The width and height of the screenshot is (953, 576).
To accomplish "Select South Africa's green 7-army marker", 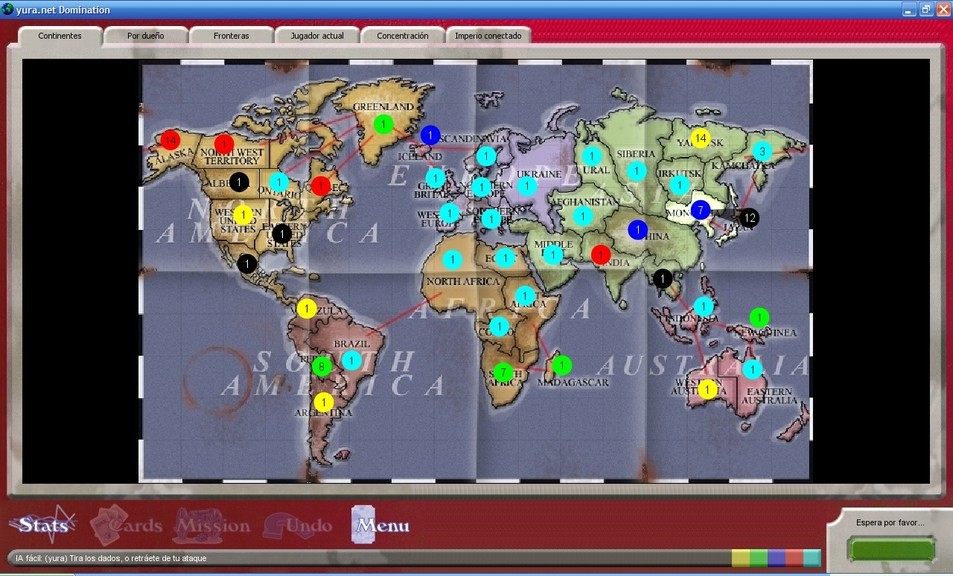I will [503, 372].
